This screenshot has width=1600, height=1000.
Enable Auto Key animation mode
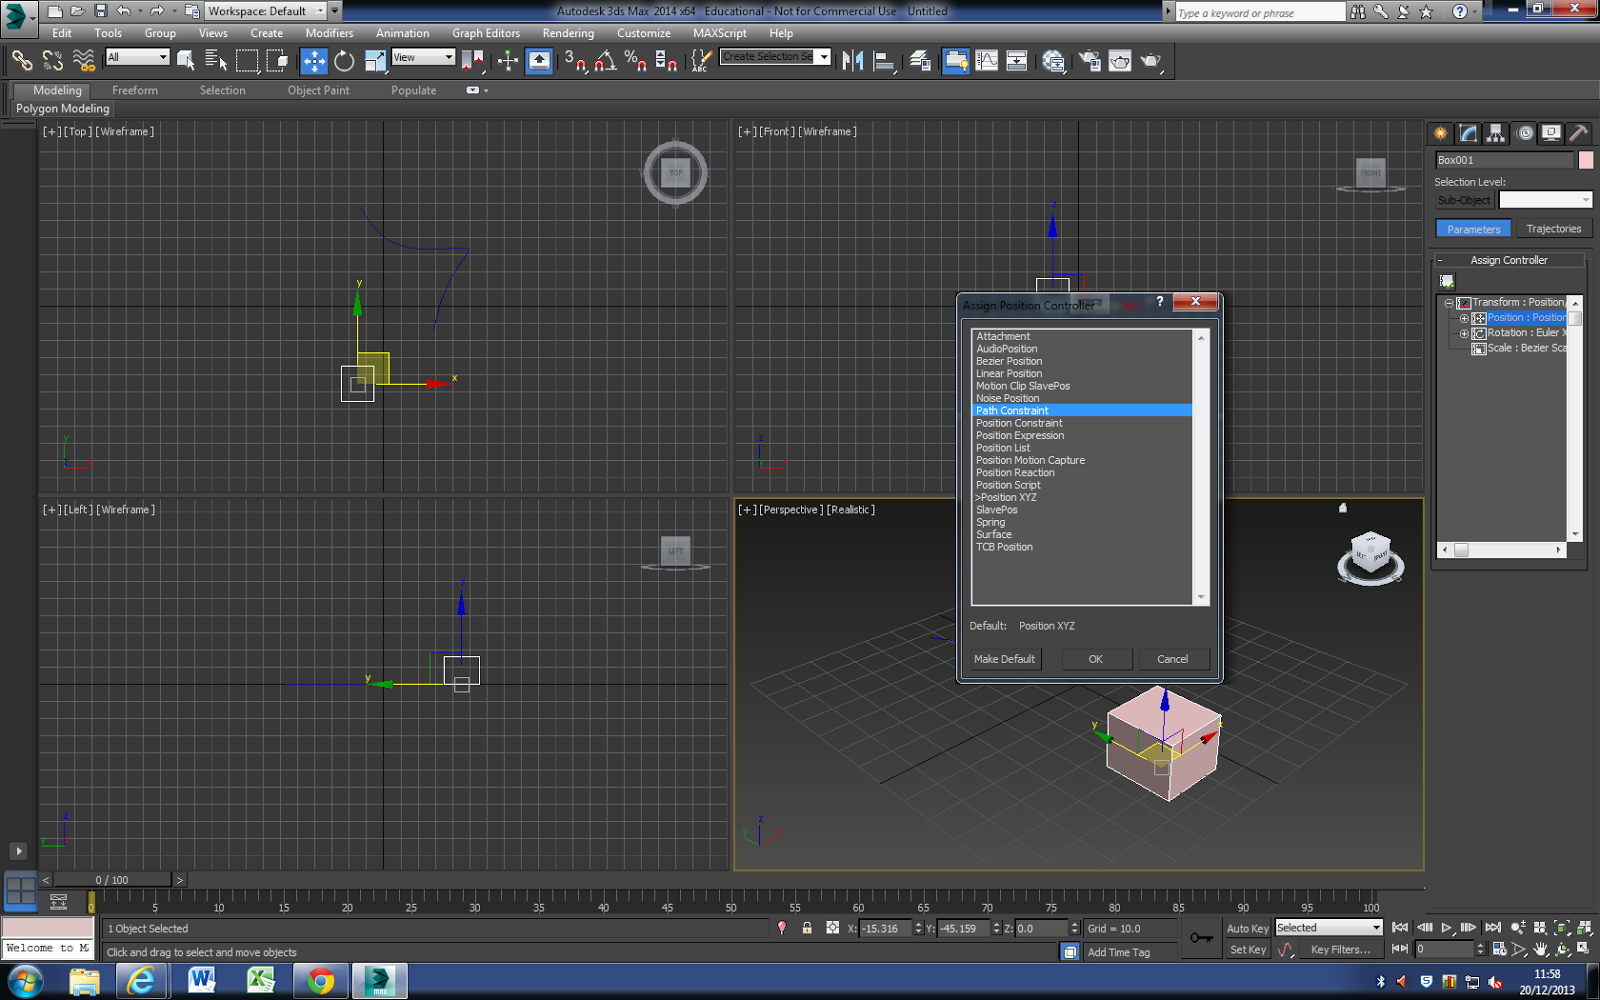pyautogui.click(x=1246, y=928)
